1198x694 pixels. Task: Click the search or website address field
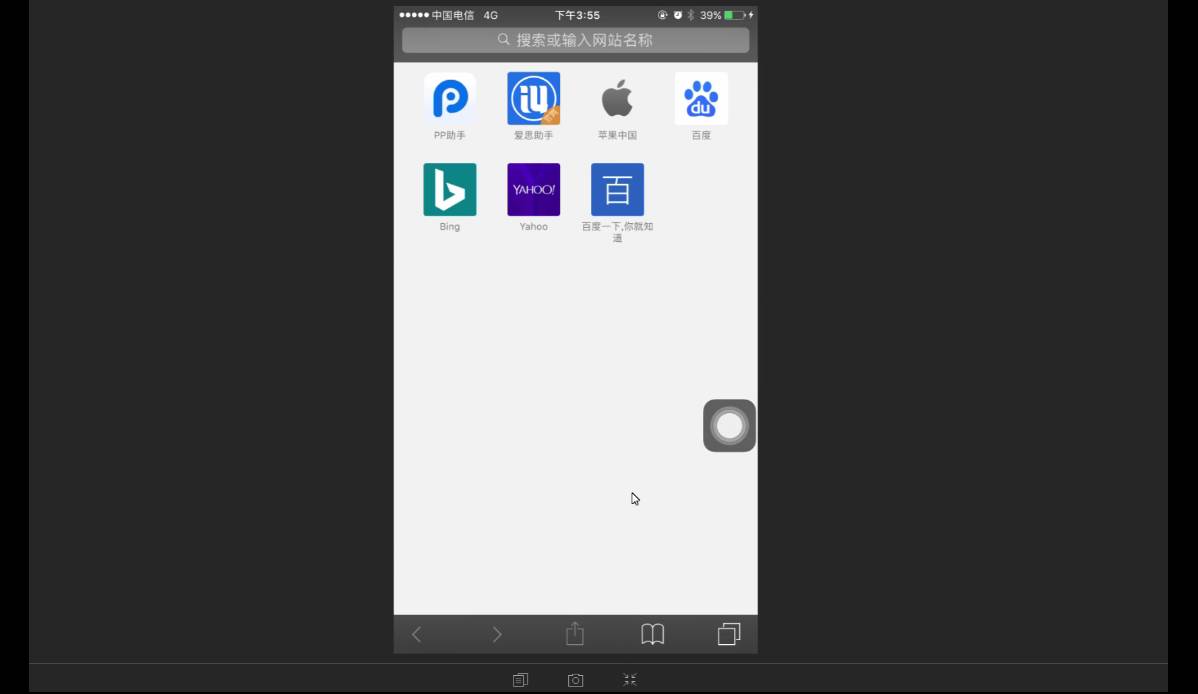575,41
